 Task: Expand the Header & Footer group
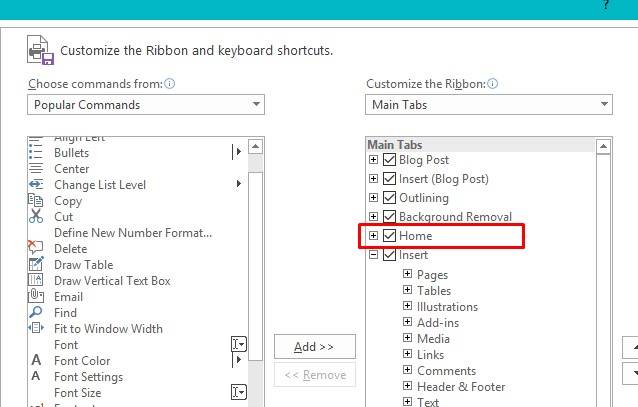pyautogui.click(x=407, y=385)
